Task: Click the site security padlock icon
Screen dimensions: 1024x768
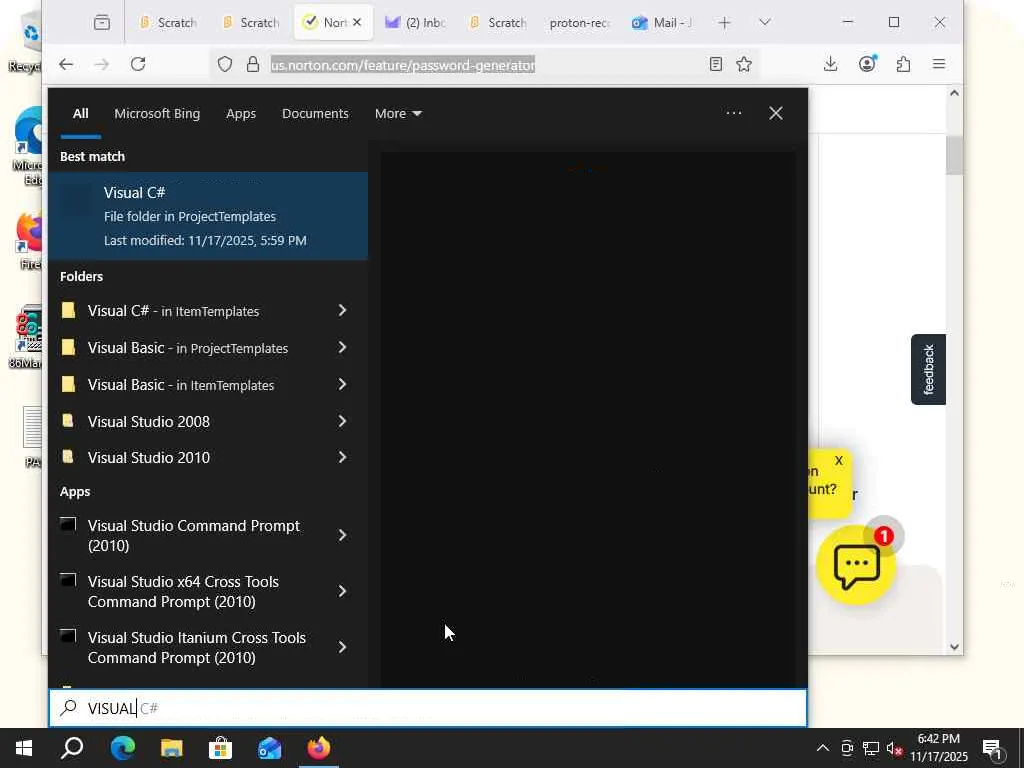Action: 253,64
